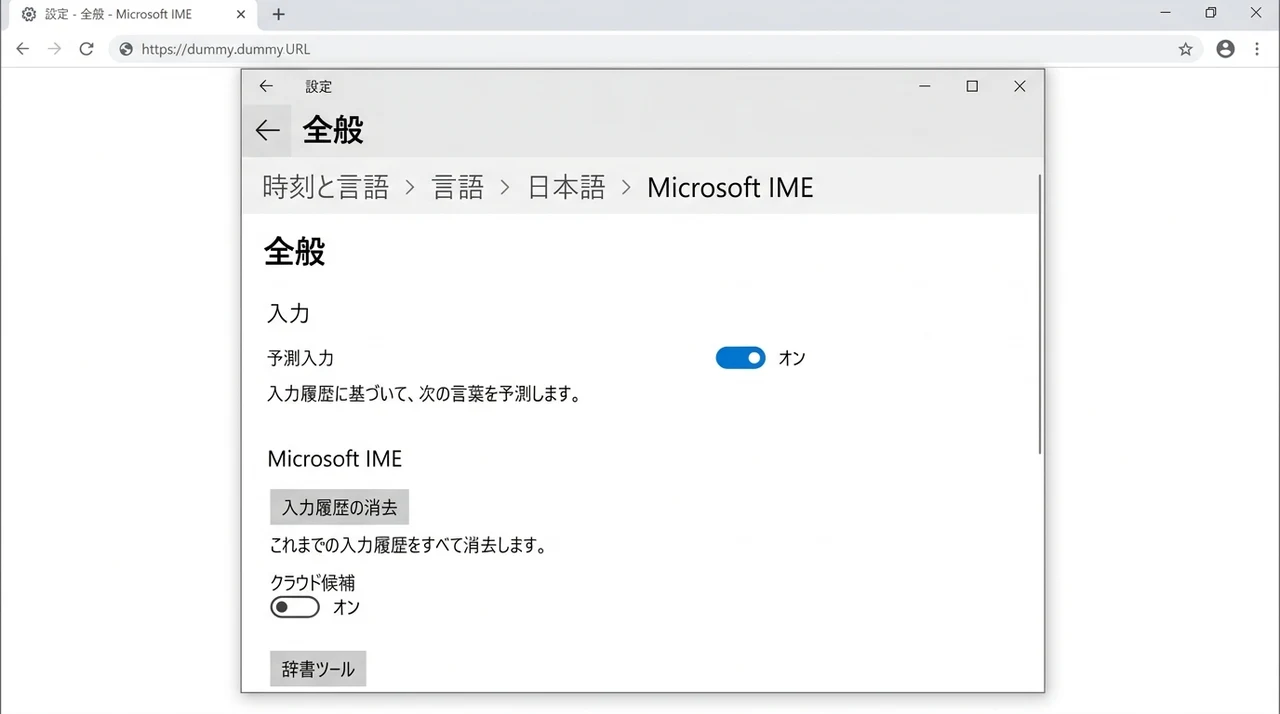1280x714 pixels.
Task: Click the 入力 section heading
Action: [289, 314]
